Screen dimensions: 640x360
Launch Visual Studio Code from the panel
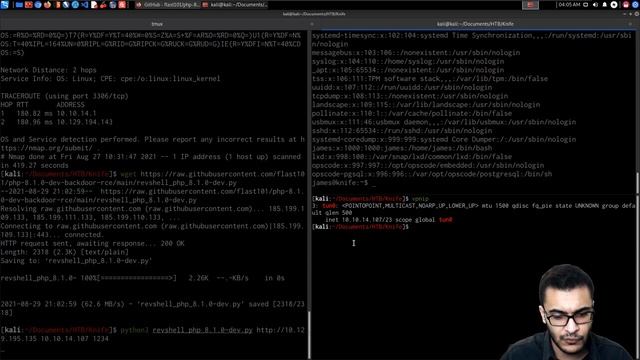tap(84, 5)
